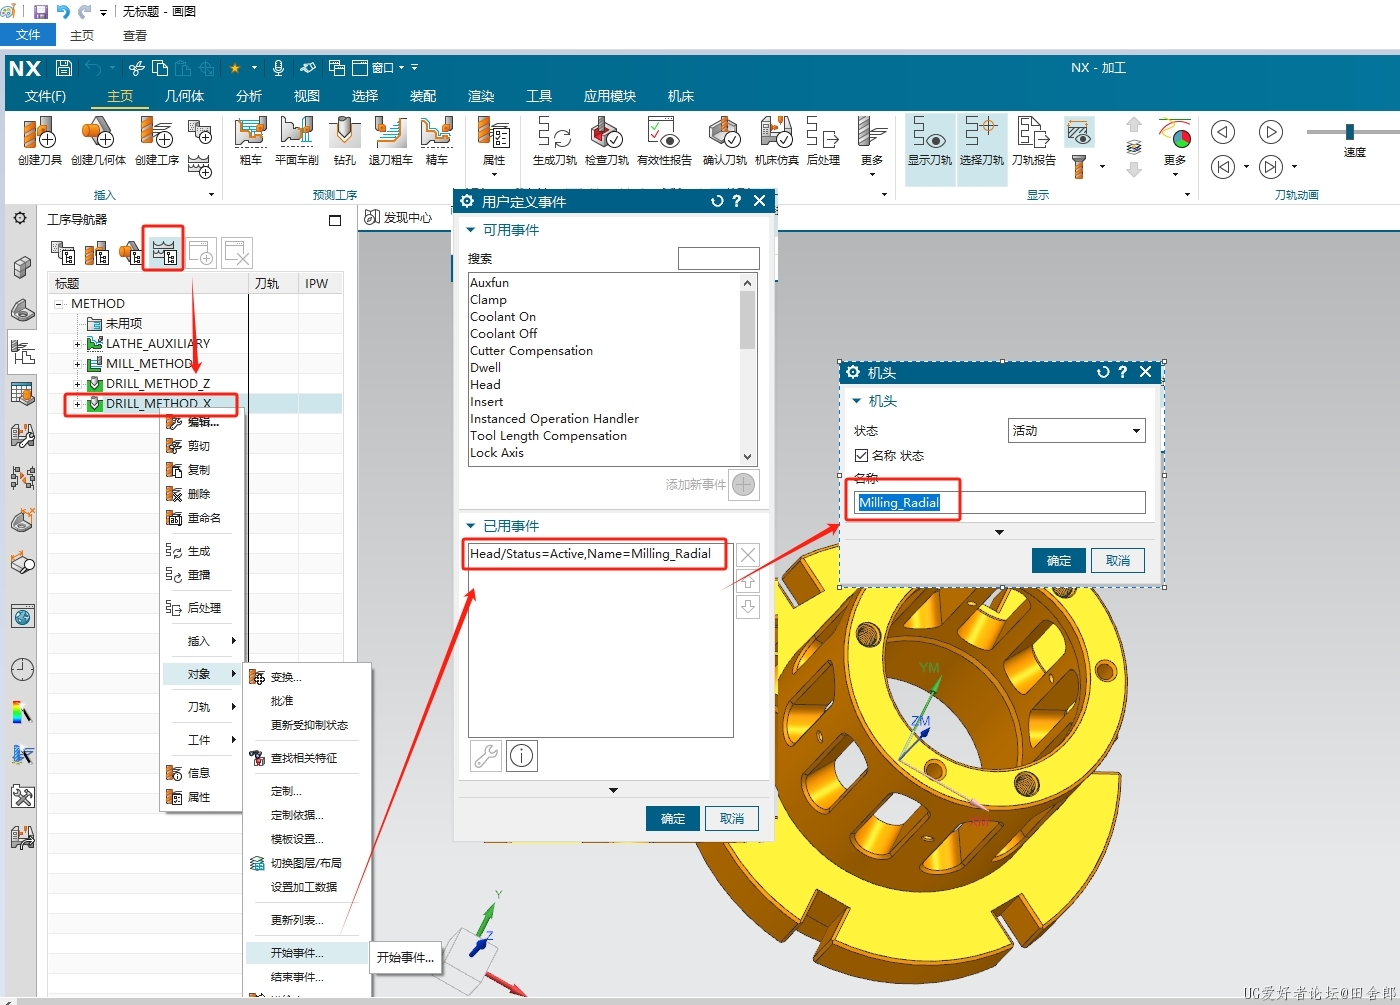Toggle the 名称 状态 checkbox
1400x1005 pixels.
click(861, 455)
